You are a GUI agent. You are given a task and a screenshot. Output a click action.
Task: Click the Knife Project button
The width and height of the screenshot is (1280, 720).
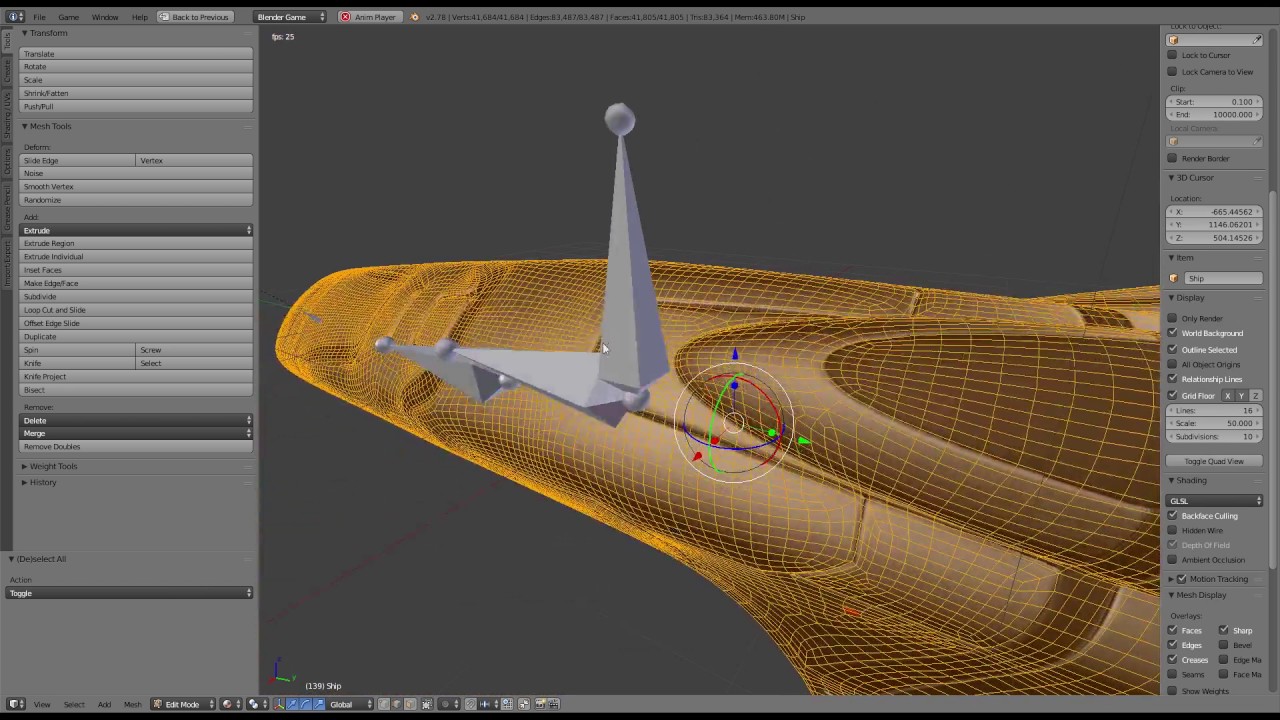click(x=136, y=376)
